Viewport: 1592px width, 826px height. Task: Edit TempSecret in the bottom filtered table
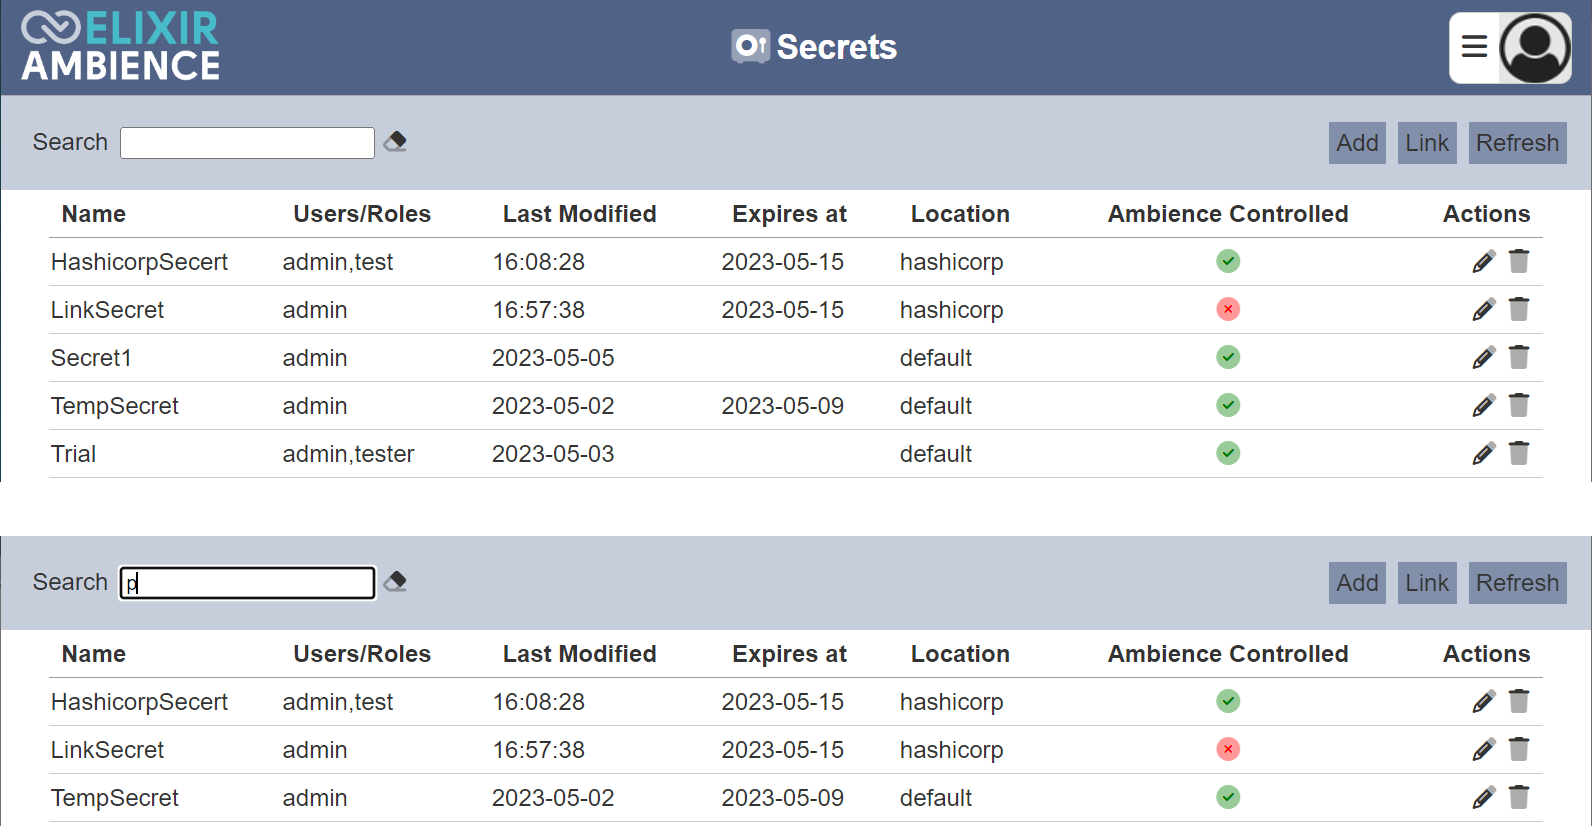coord(1484,798)
